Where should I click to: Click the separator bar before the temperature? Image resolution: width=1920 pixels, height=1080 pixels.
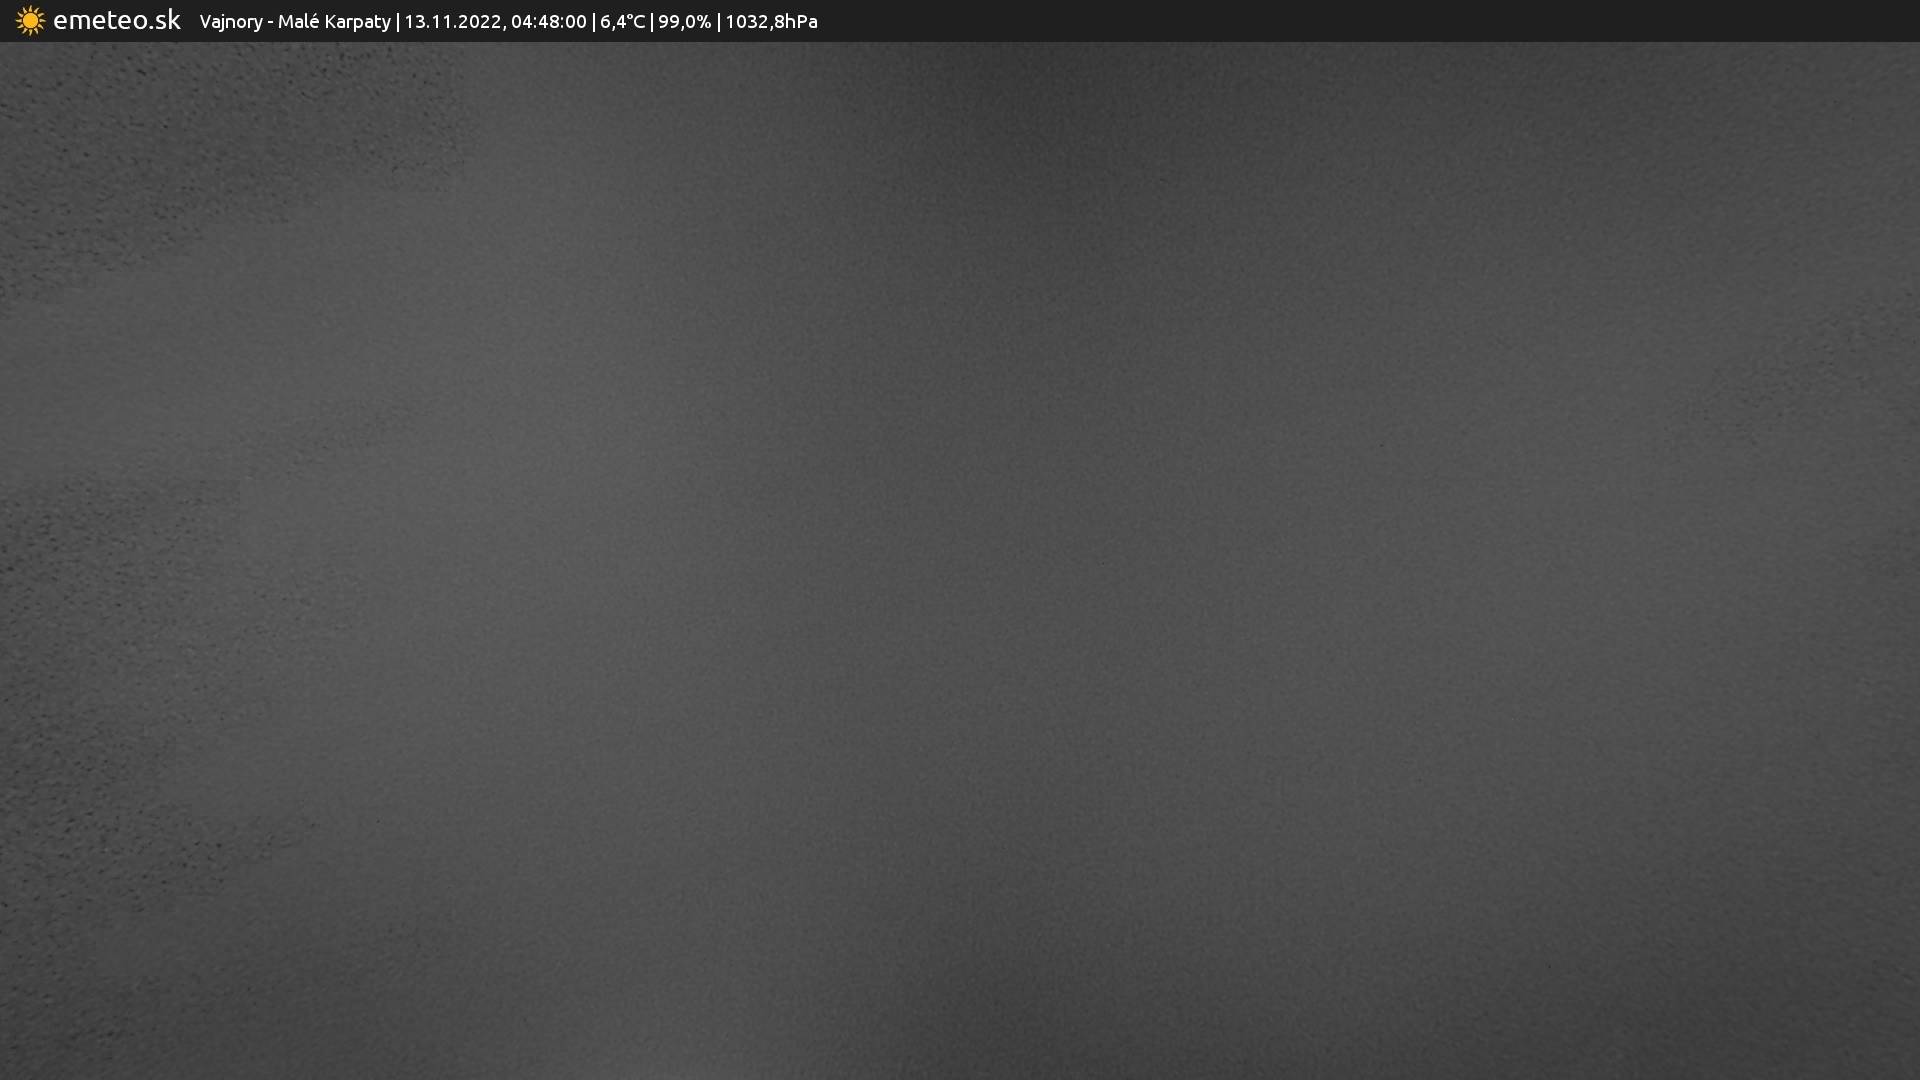click(x=593, y=22)
